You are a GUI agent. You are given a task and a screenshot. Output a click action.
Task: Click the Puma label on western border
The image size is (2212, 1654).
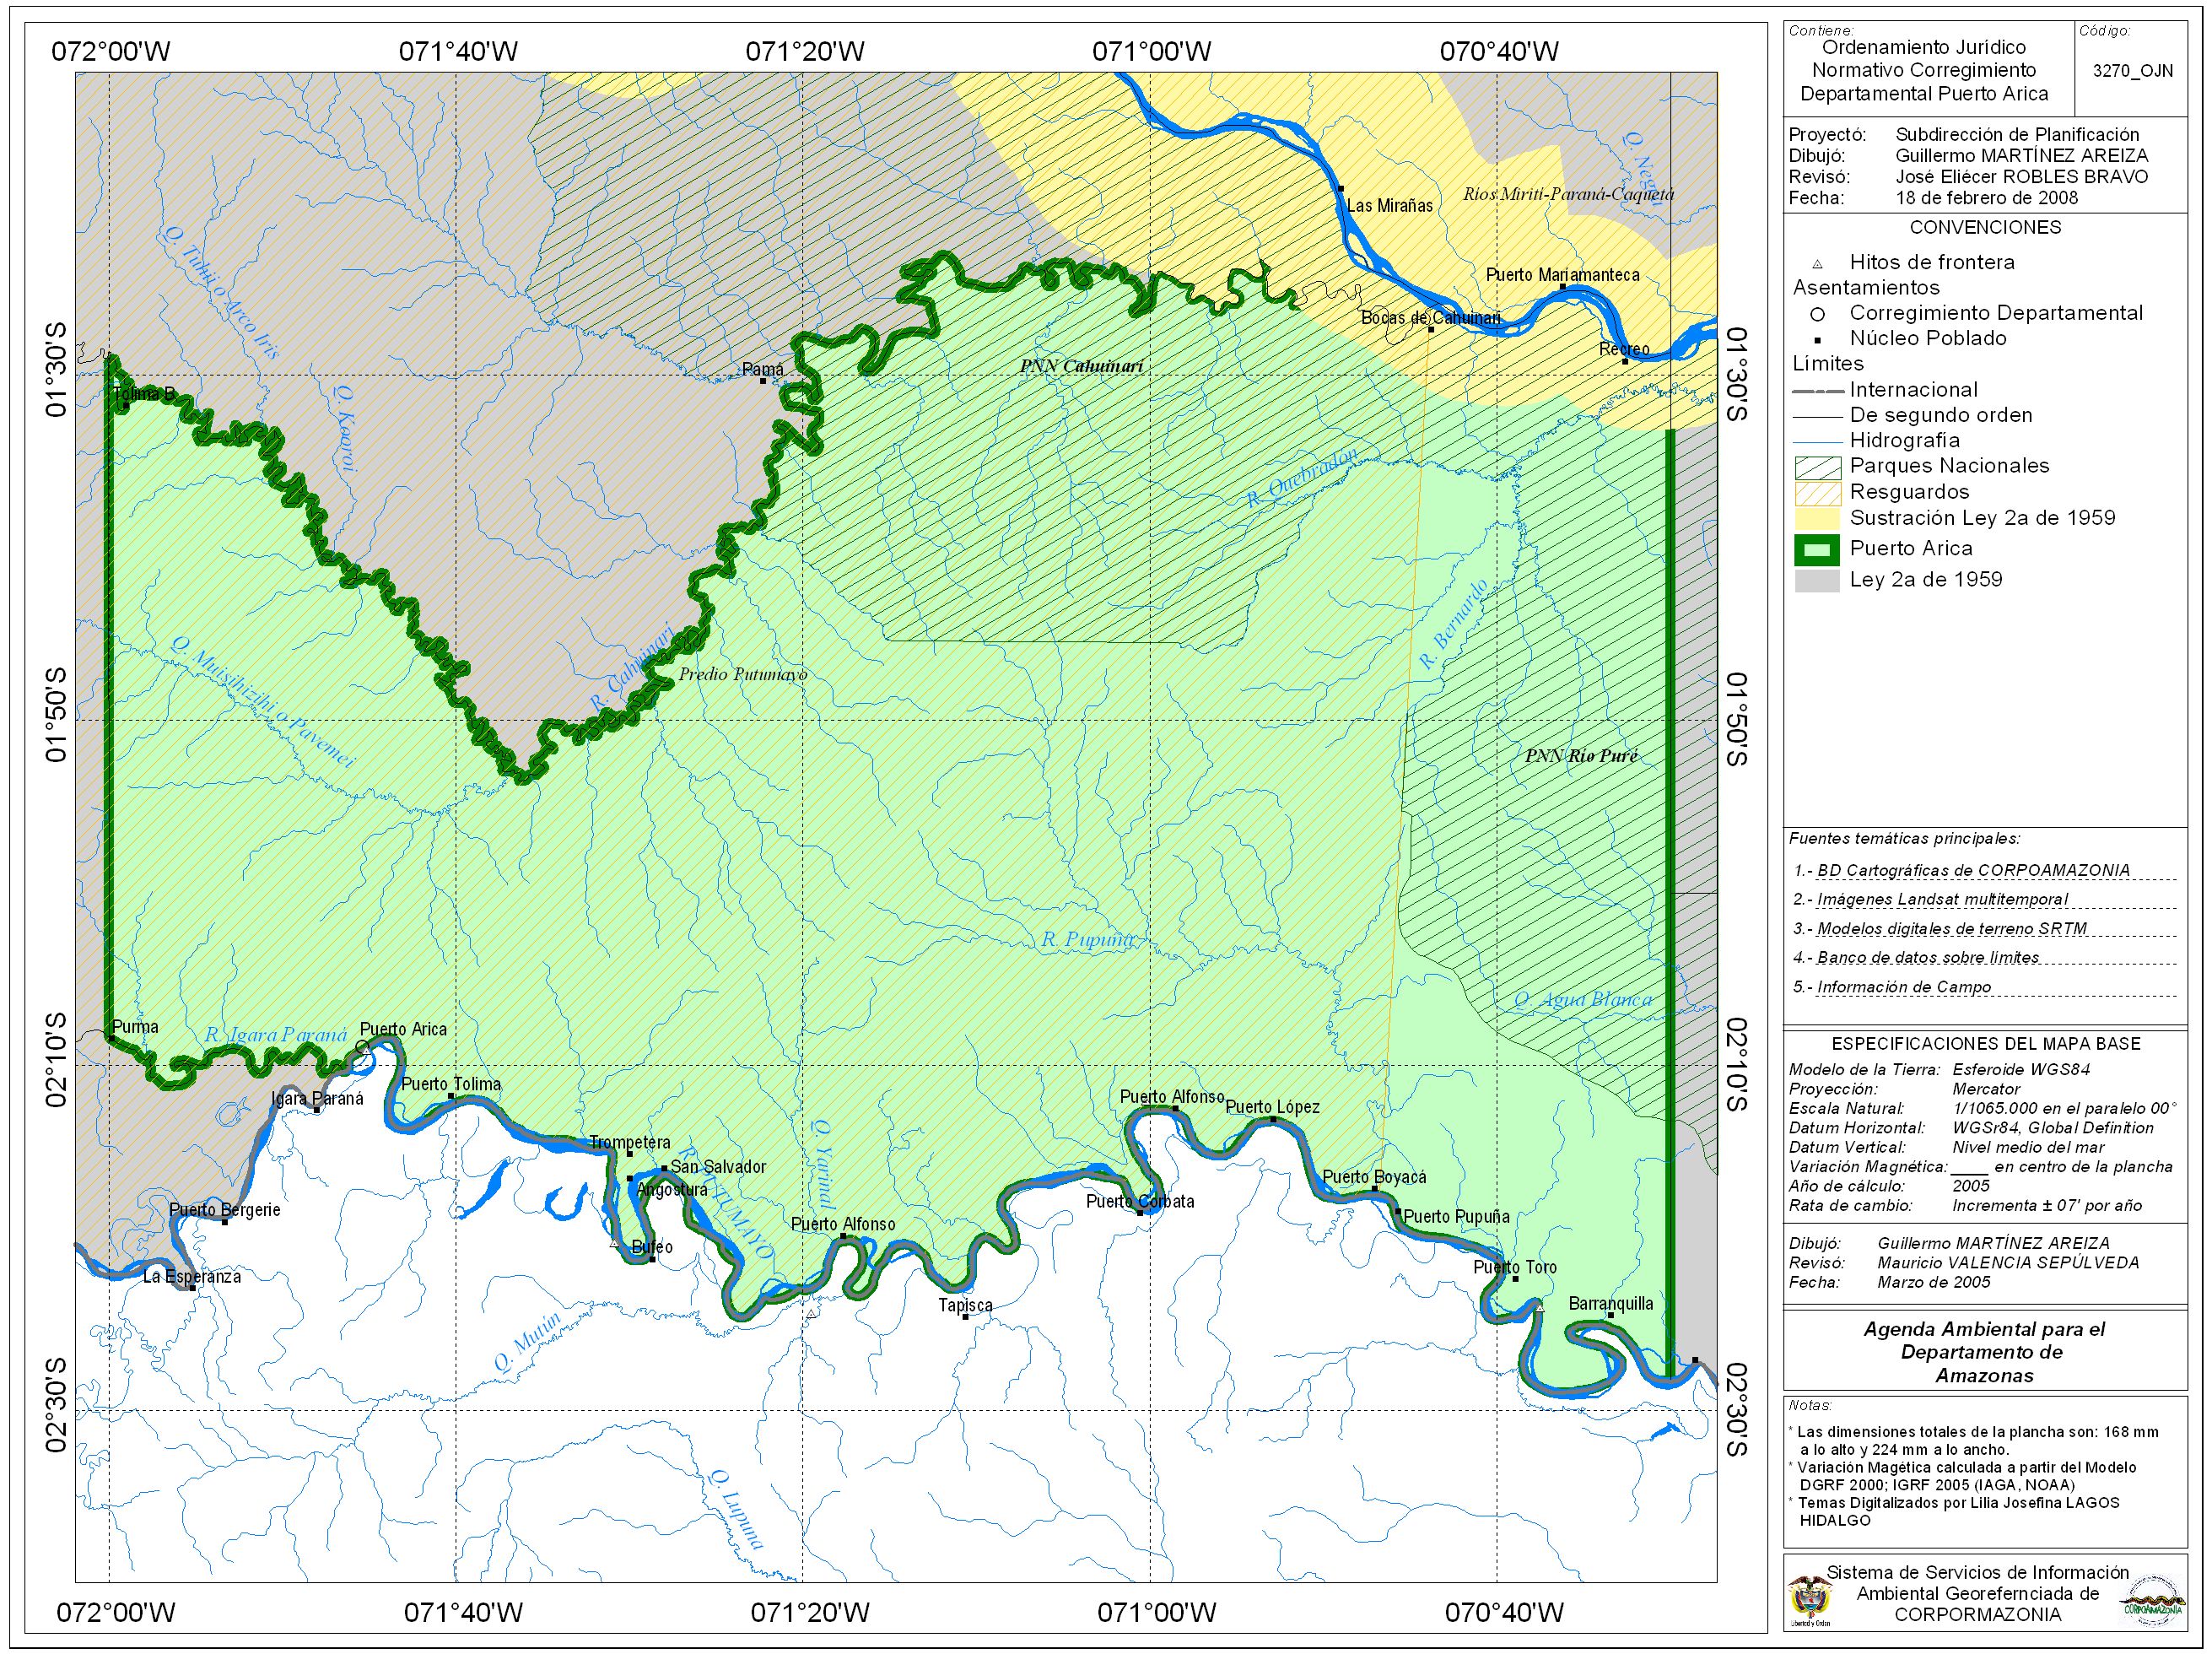click(x=135, y=1027)
